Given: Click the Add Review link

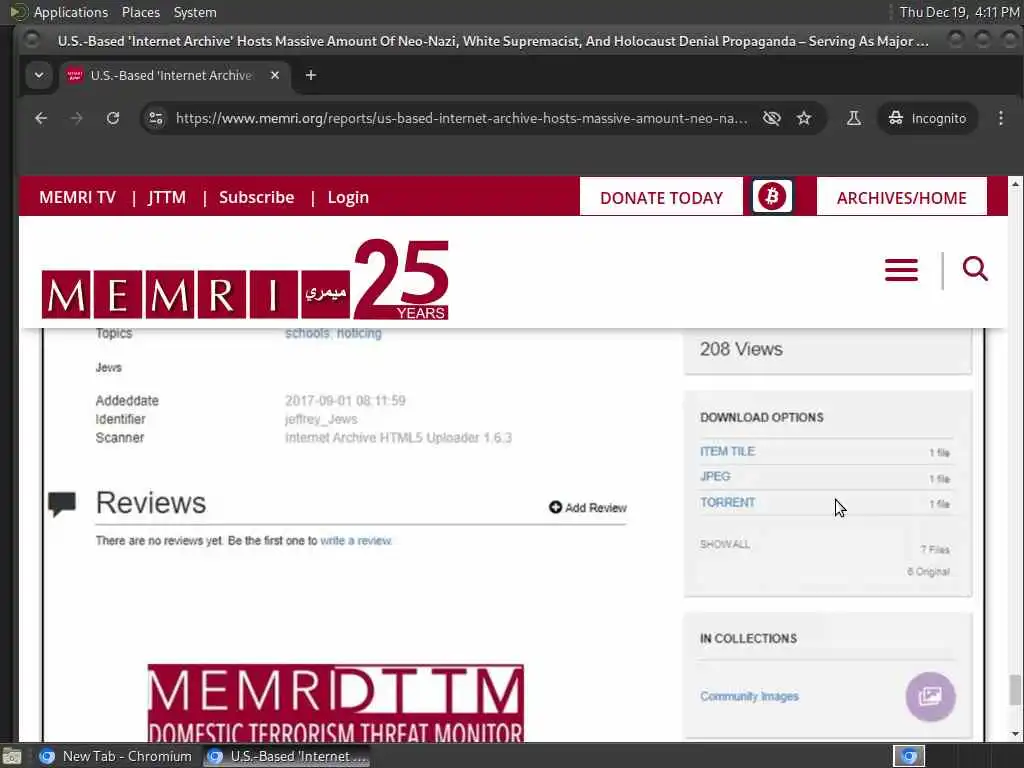Looking at the screenshot, I should point(588,507).
